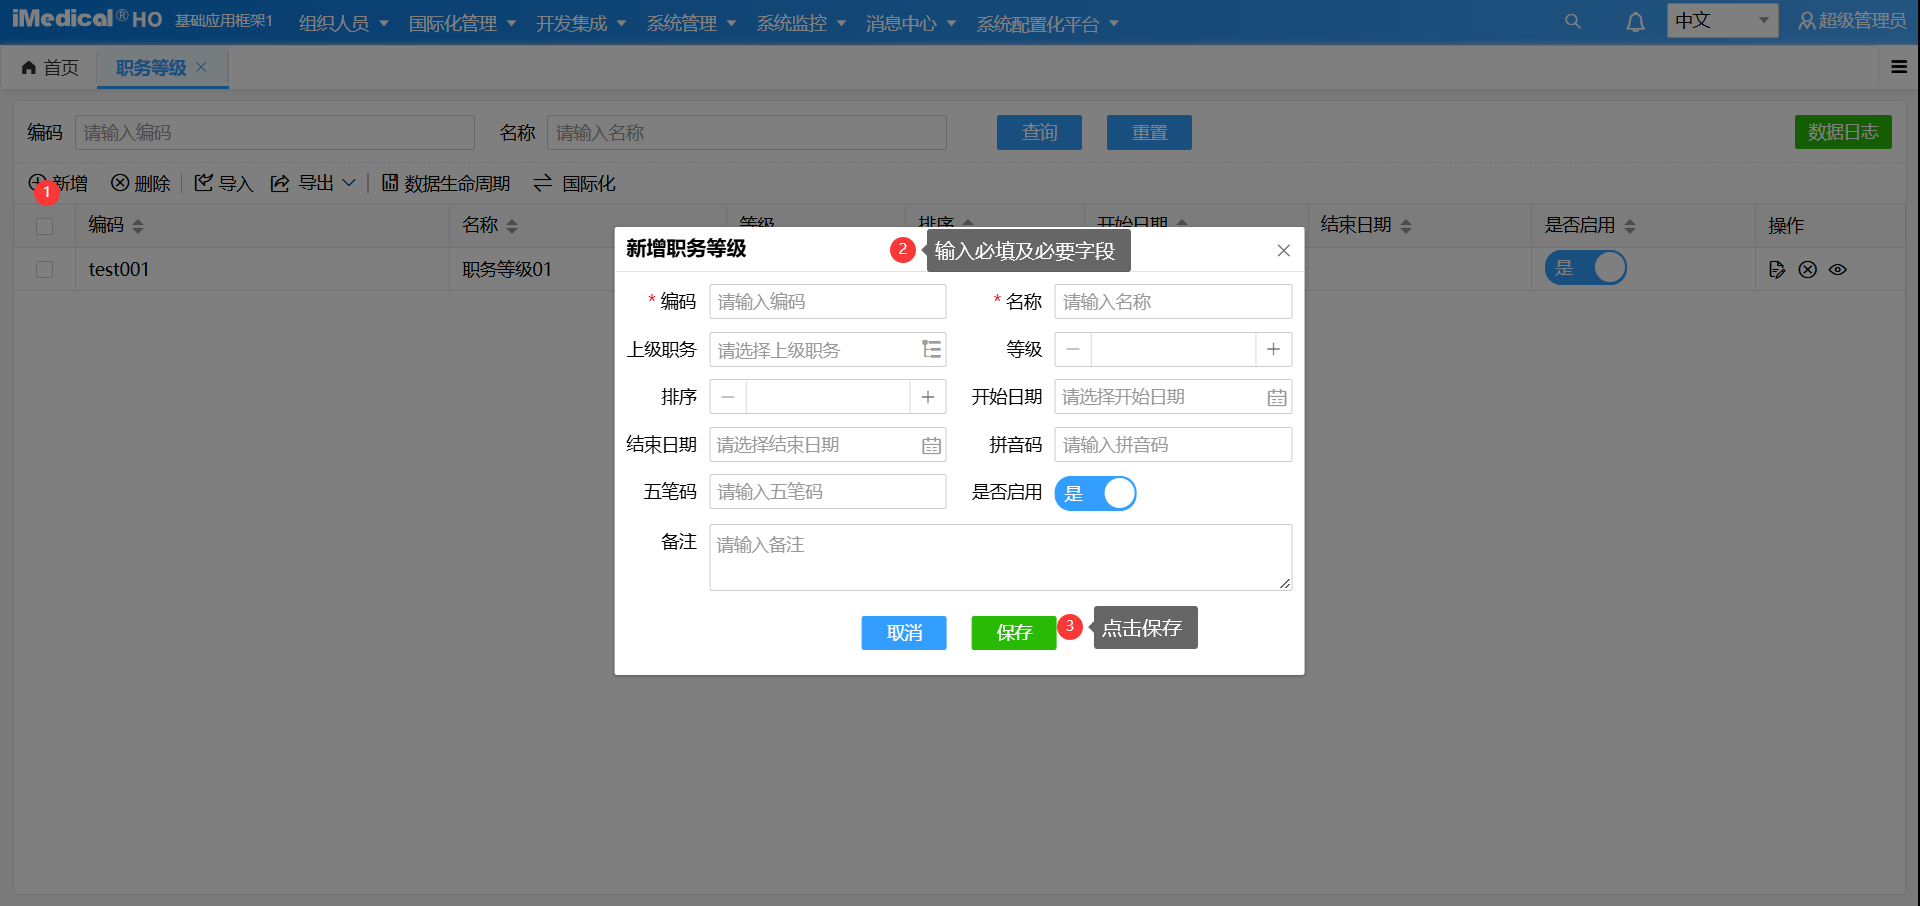Click the 国际化 toolbar button
The height and width of the screenshot is (906, 1920).
tap(574, 183)
